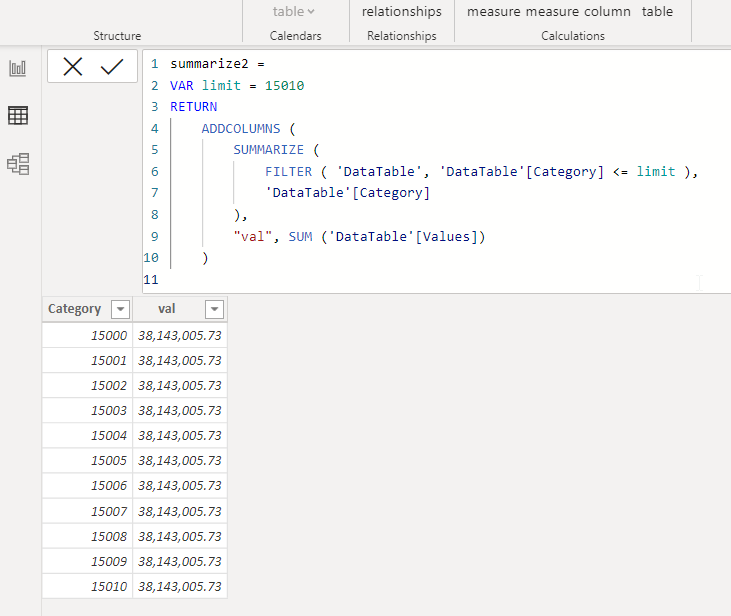The image size is (731, 616).
Task: Click FILTER function in formula
Action: 289,172
